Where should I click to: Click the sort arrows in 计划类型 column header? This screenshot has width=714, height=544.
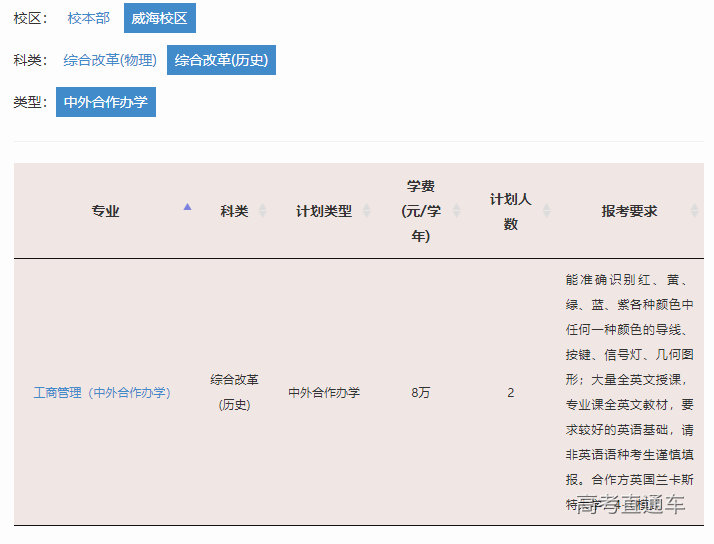click(x=366, y=211)
